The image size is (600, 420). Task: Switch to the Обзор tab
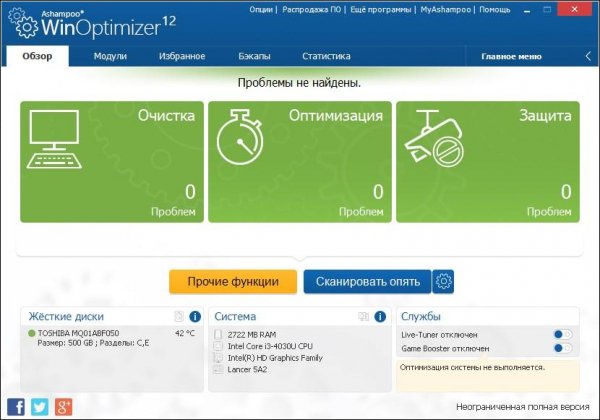tap(38, 56)
